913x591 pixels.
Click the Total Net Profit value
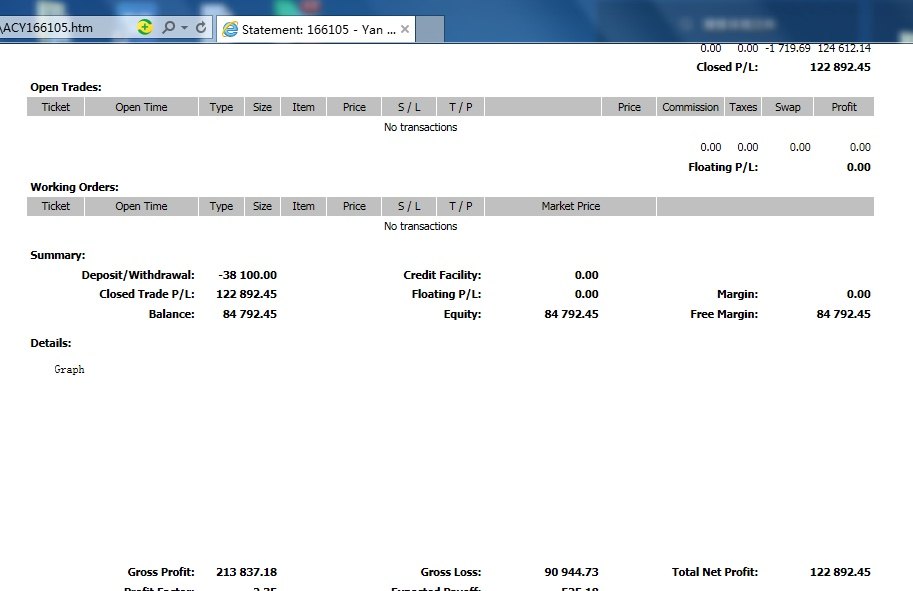840,572
